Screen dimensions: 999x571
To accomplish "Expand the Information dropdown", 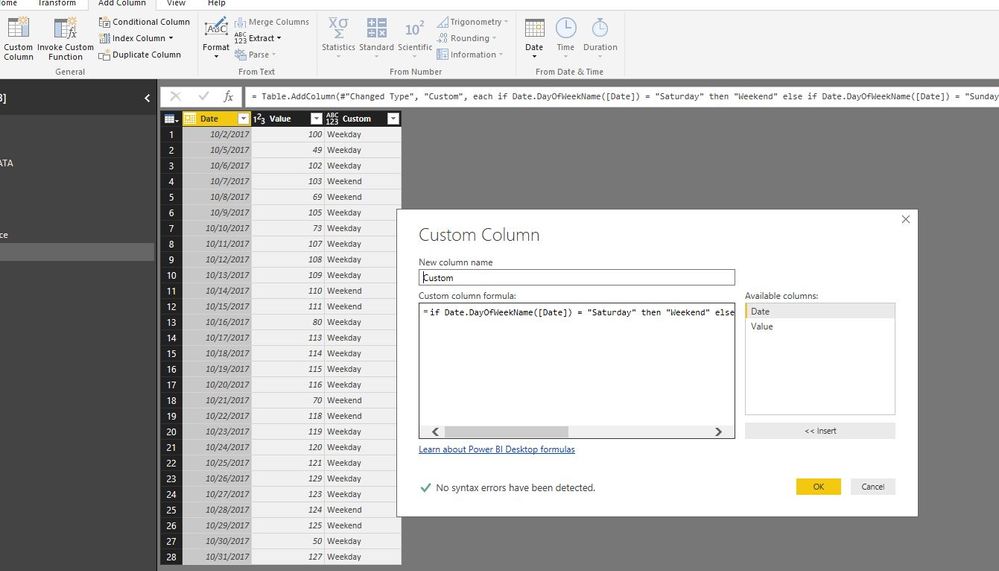I will 470,55.
